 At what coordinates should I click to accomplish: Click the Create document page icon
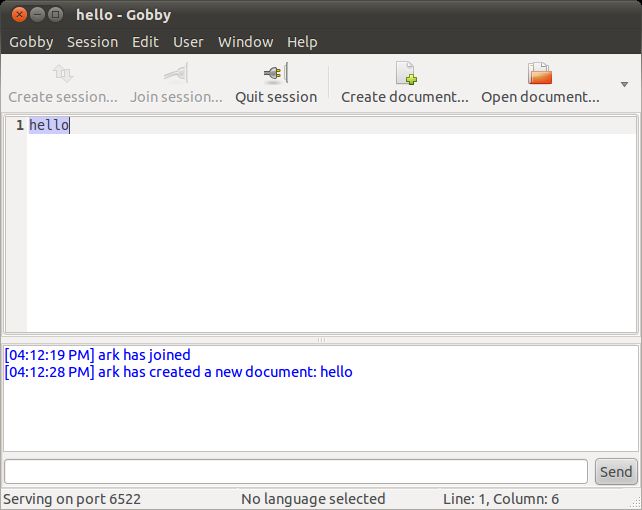tap(406, 73)
